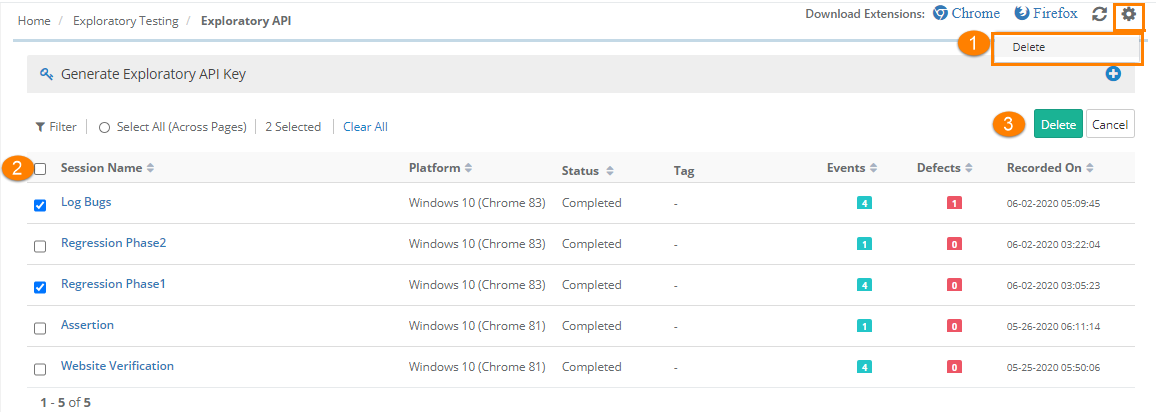
Task: Click the refresh icon
Action: (x=1099, y=14)
